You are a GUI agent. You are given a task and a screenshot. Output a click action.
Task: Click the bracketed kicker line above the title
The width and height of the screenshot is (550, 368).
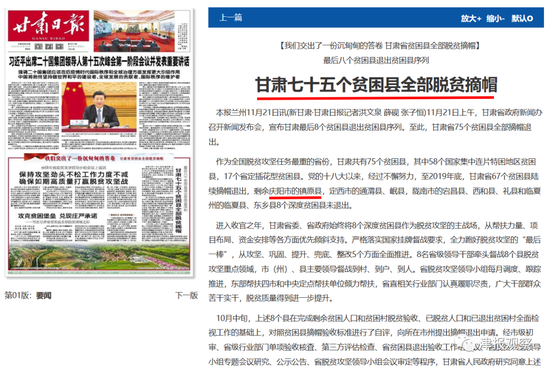point(380,46)
